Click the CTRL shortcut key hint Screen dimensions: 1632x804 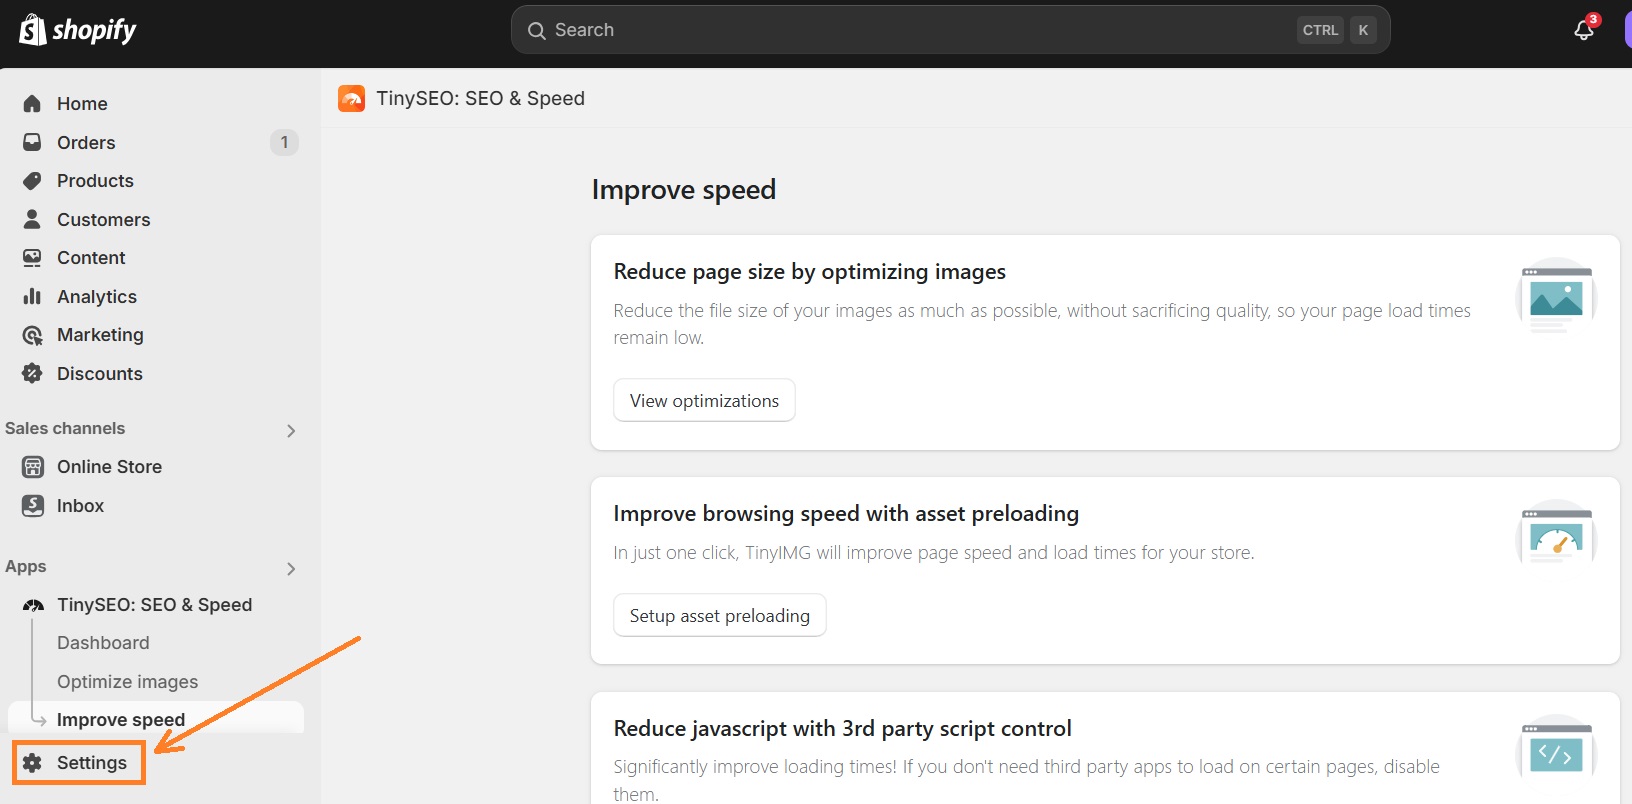tap(1320, 30)
